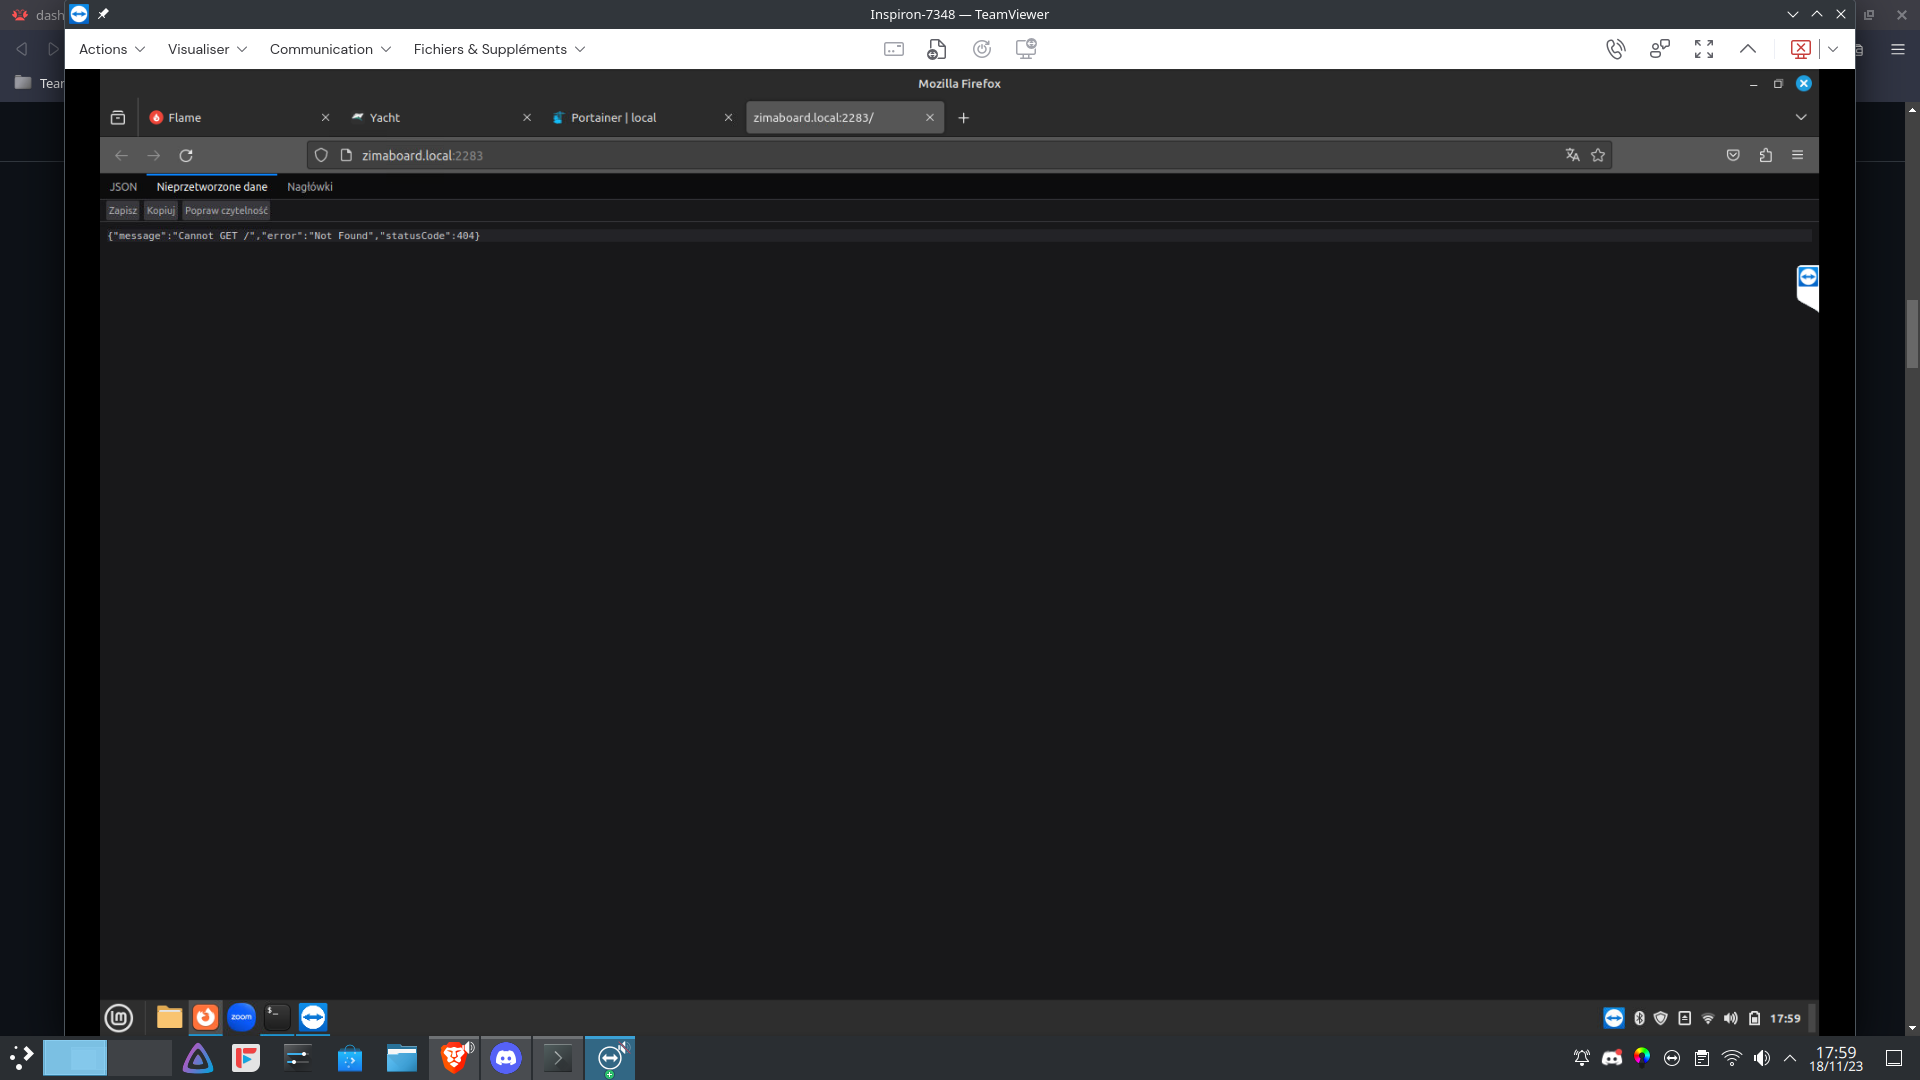Click remote Linux Mint menu button

click(x=119, y=1018)
